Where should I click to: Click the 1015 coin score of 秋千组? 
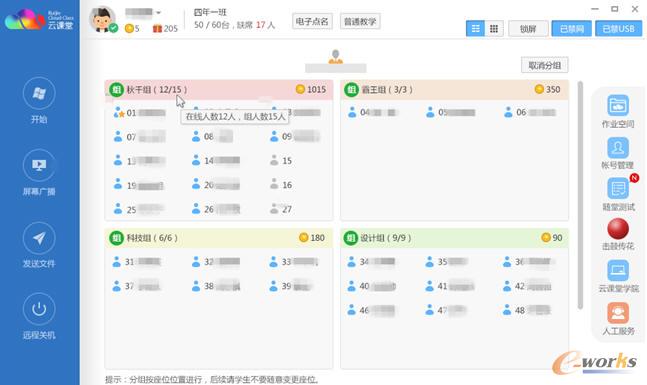point(311,89)
